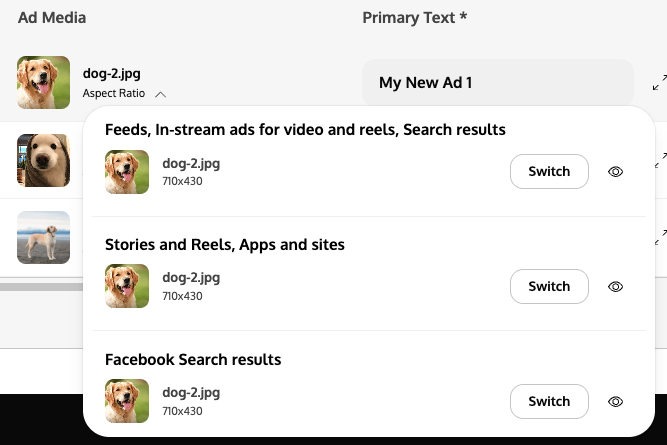Screen dimensions: 667x445
Task: Preview the Feeds placement with eye icon
Action: coord(615,171)
